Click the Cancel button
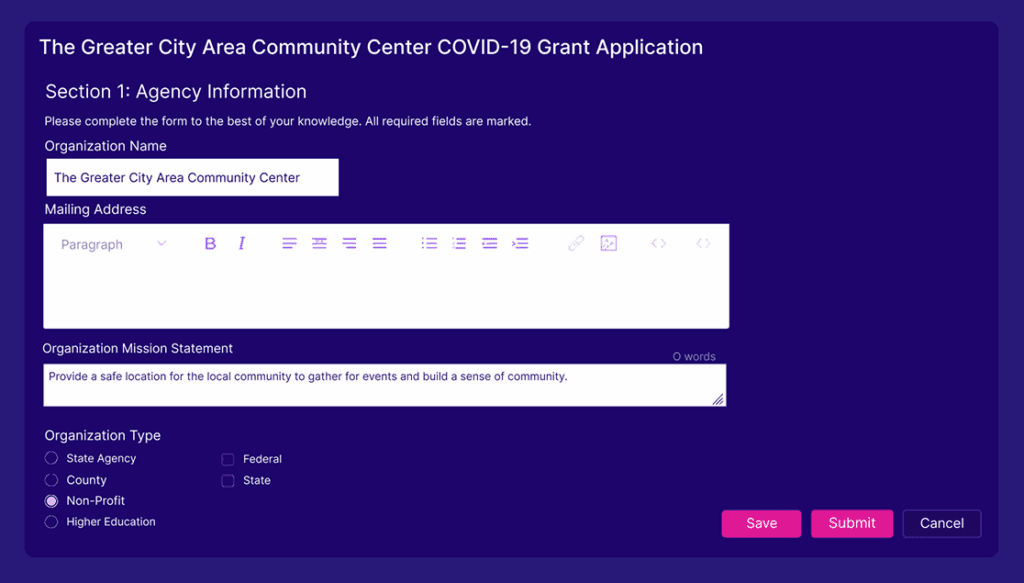 941,523
